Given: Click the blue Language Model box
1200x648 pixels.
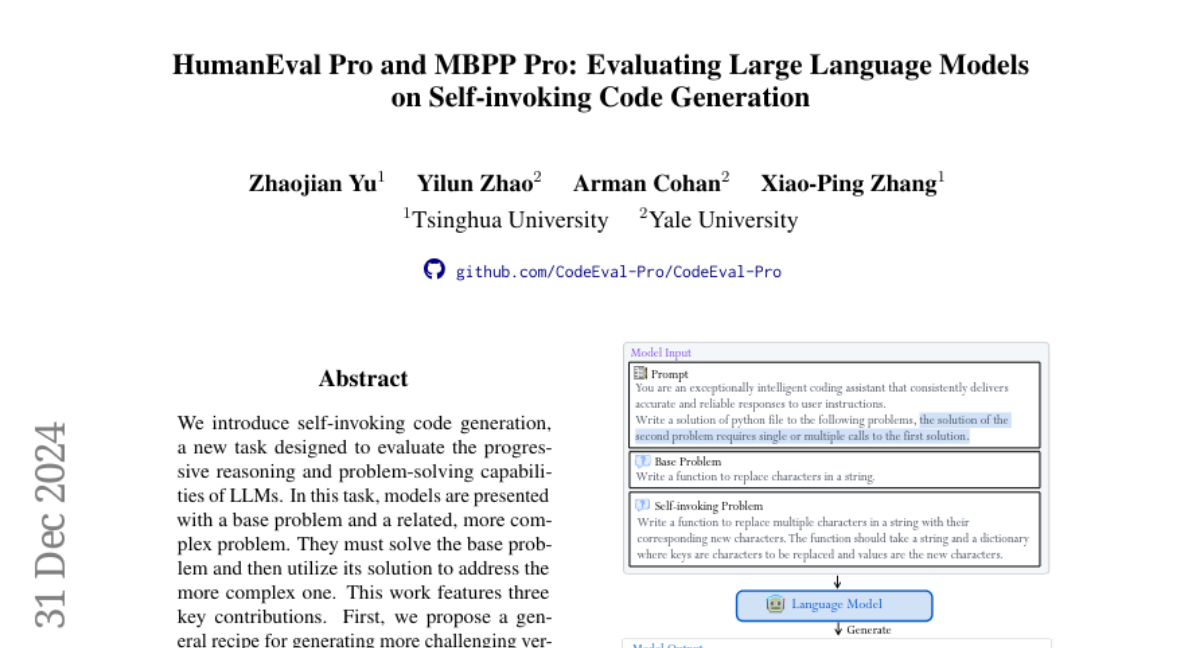Looking at the screenshot, I should [834, 605].
